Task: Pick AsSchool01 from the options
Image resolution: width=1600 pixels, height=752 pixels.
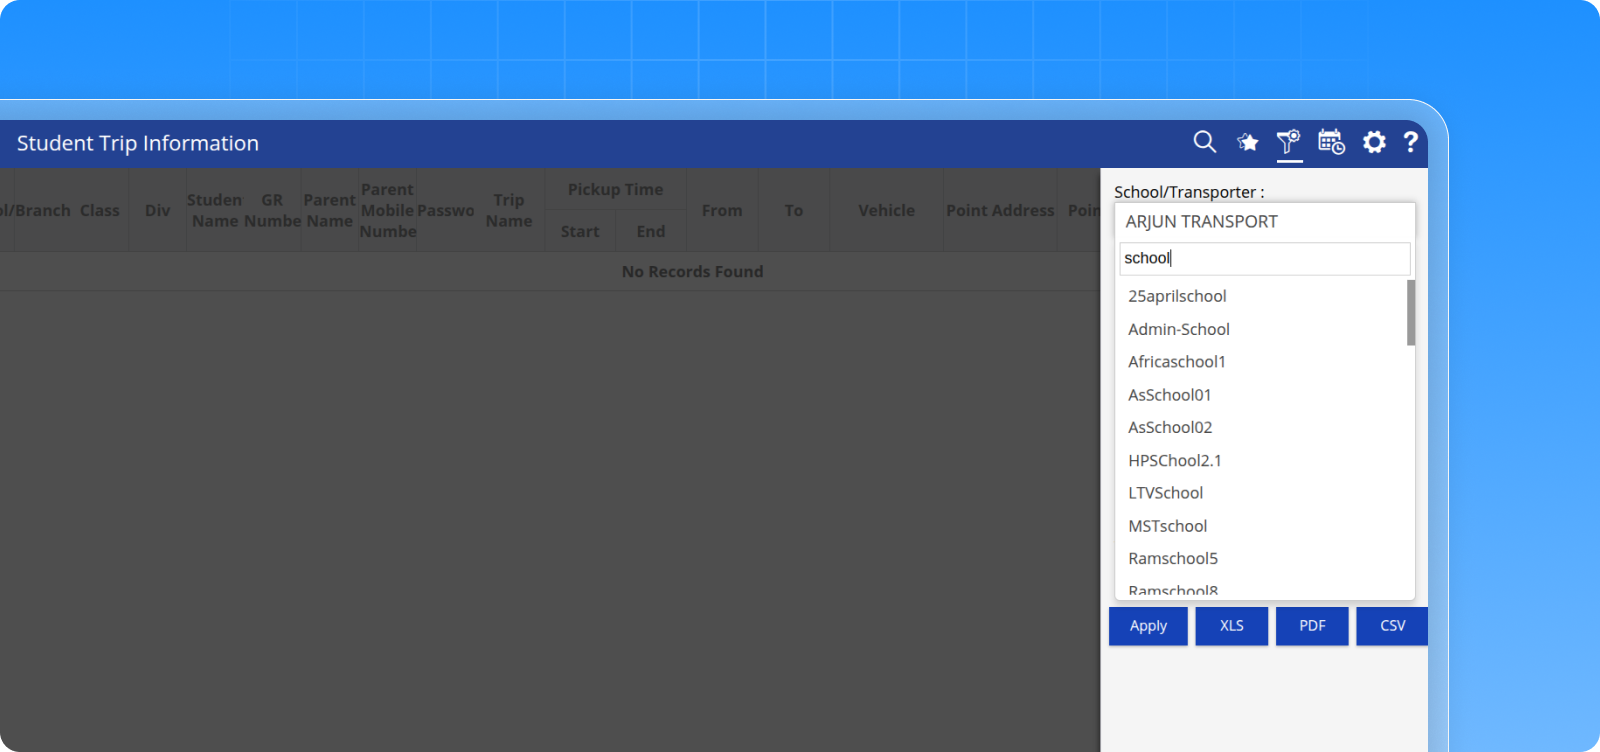Action: tap(1170, 395)
